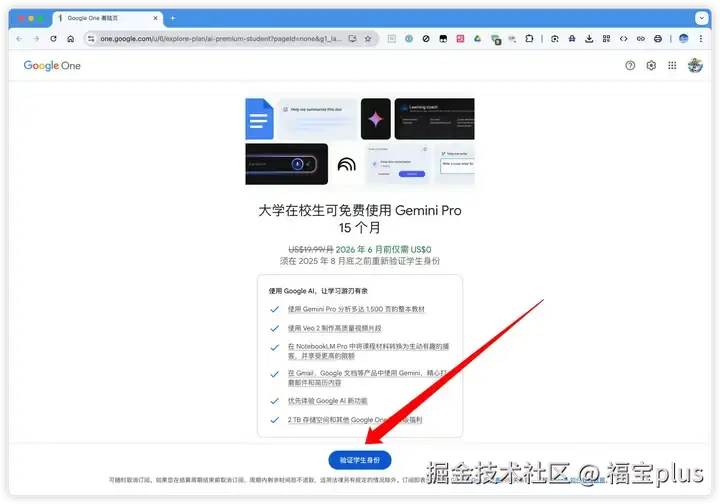The height and width of the screenshot is (504, 720).
Task: Click the Google One logo
Action: click(x=52, y=66)
